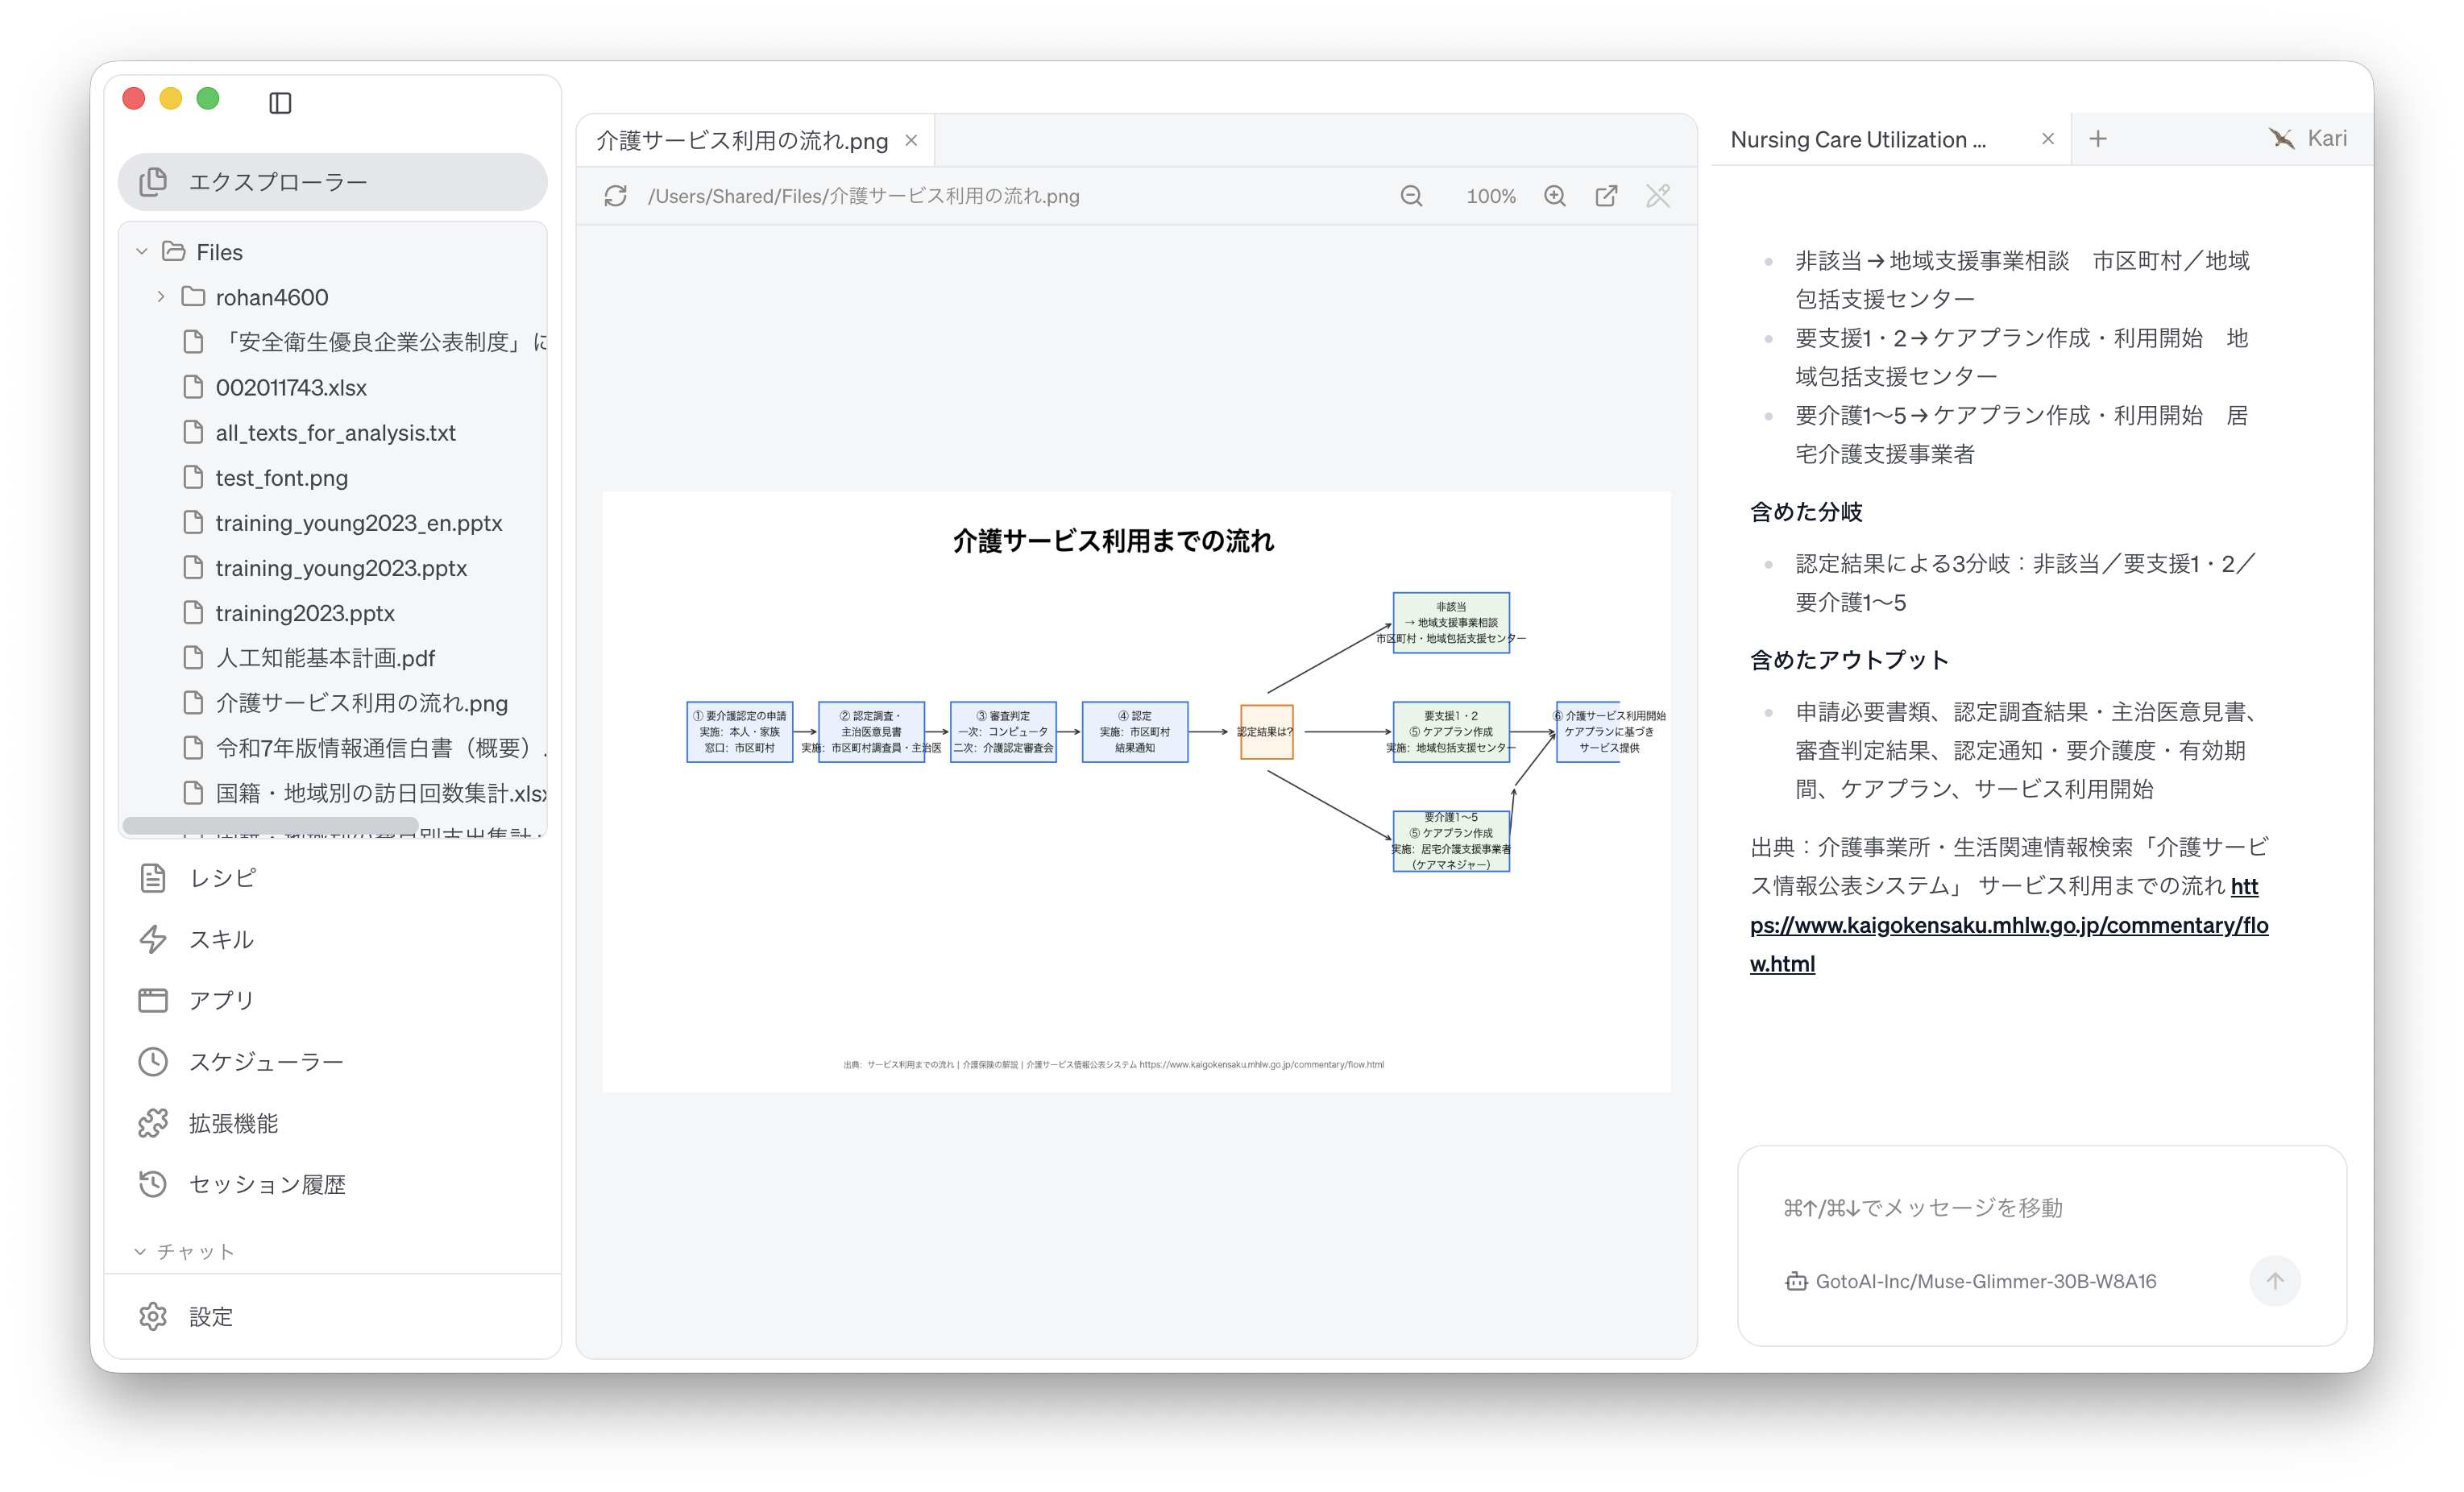Click the Kari bird icon
Screen dimensions: 2464x1492
click(2281, 138)
